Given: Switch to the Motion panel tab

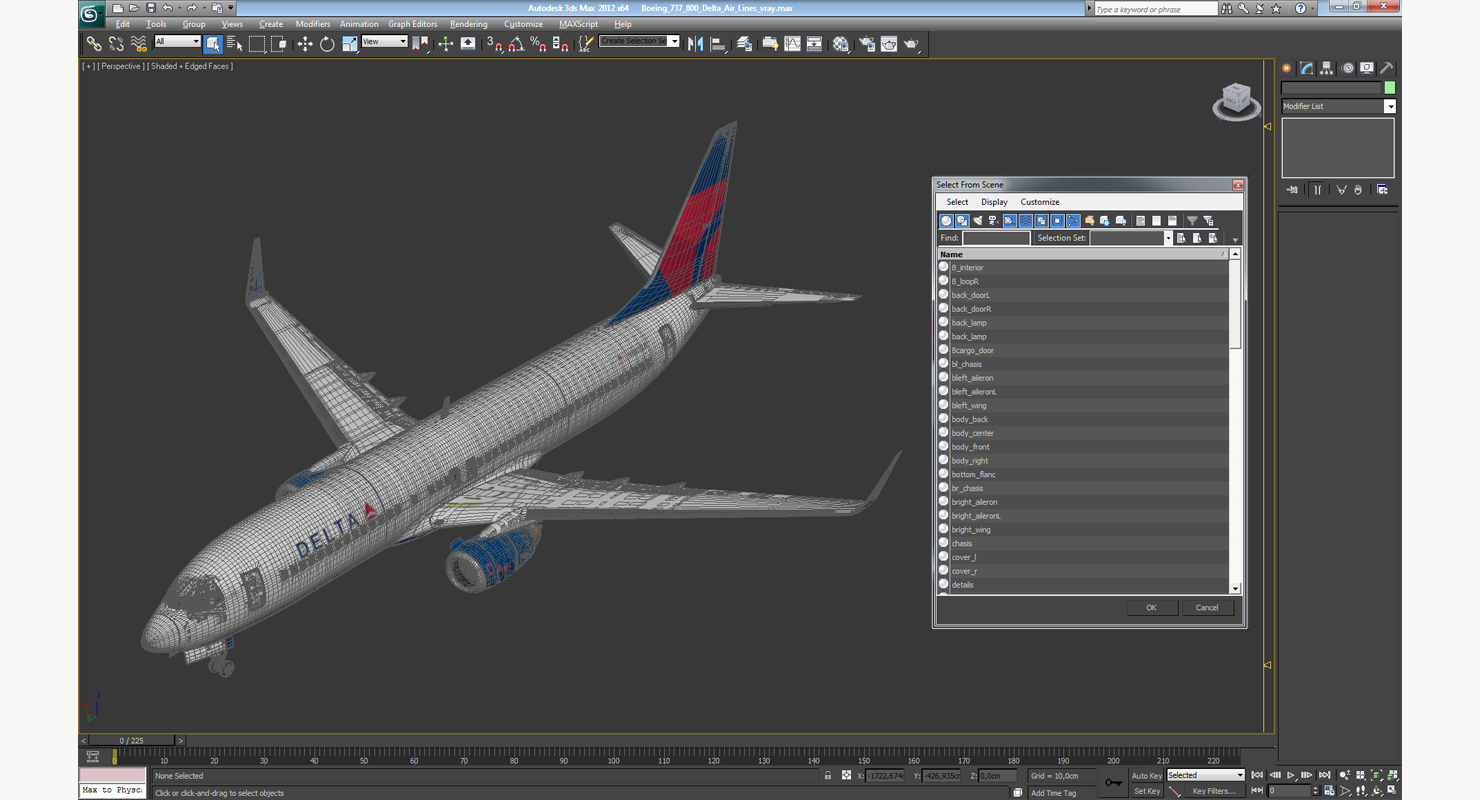Looking at the screenshot, I should (1347, 68).
